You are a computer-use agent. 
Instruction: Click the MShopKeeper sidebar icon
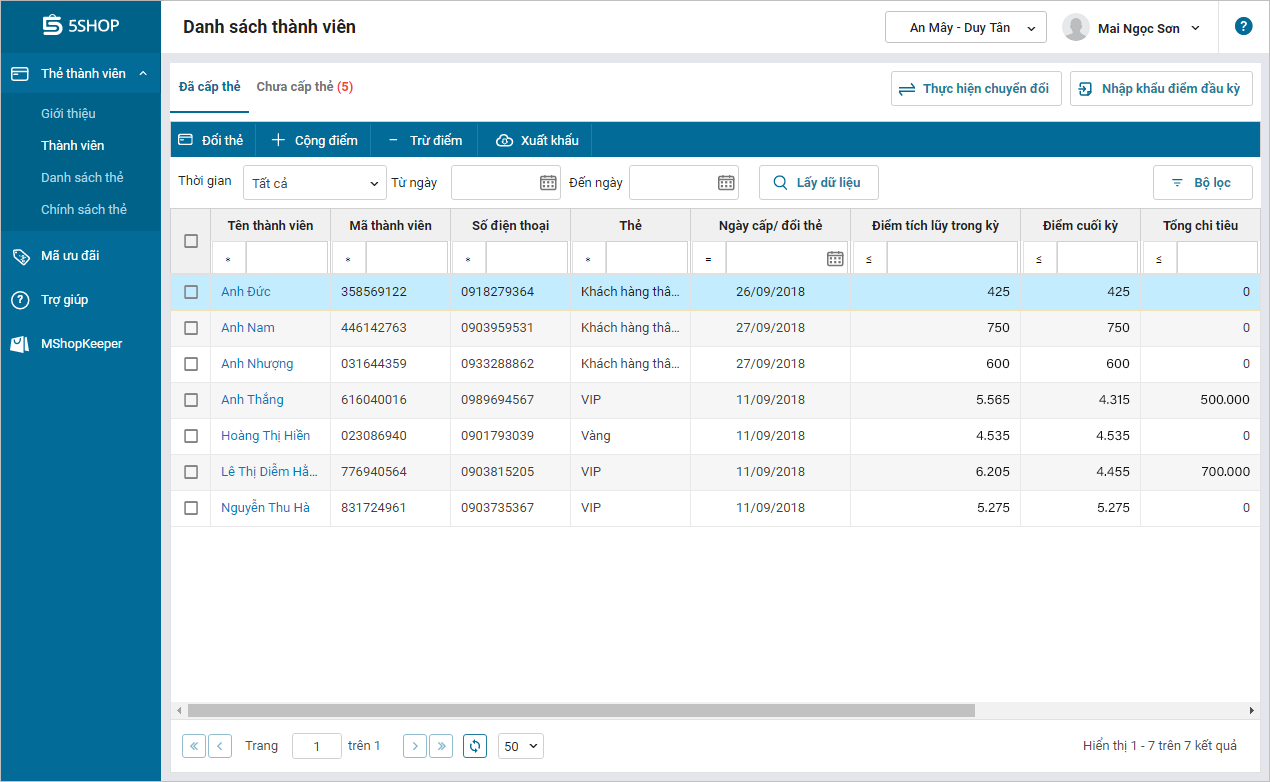(x=20, y=344)
